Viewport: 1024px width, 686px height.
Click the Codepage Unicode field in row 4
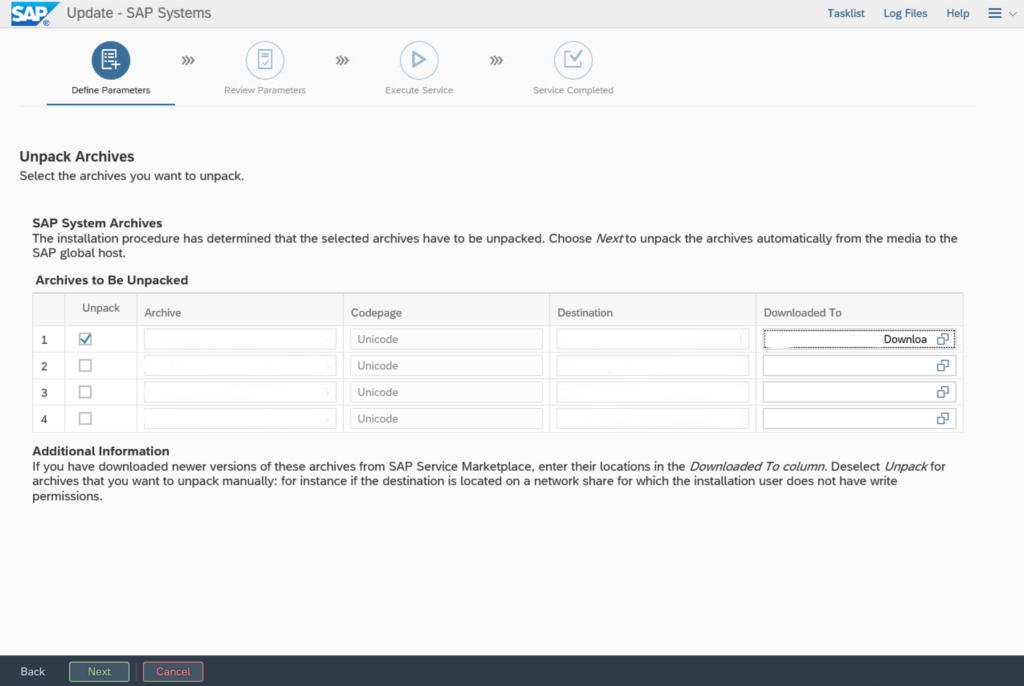pos(446,419)
